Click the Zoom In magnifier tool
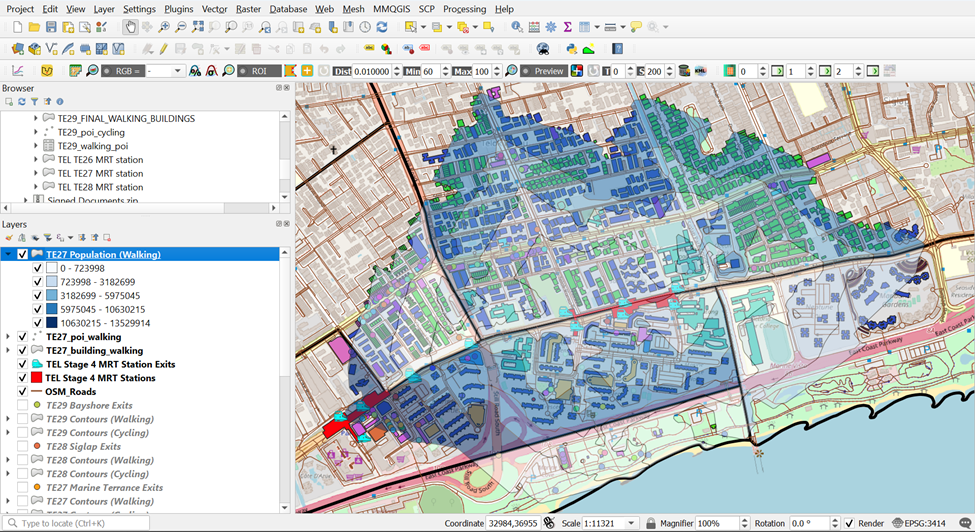The width and height of the screenshot is (975, 532). pyautogui.click(x=164, y=27)
